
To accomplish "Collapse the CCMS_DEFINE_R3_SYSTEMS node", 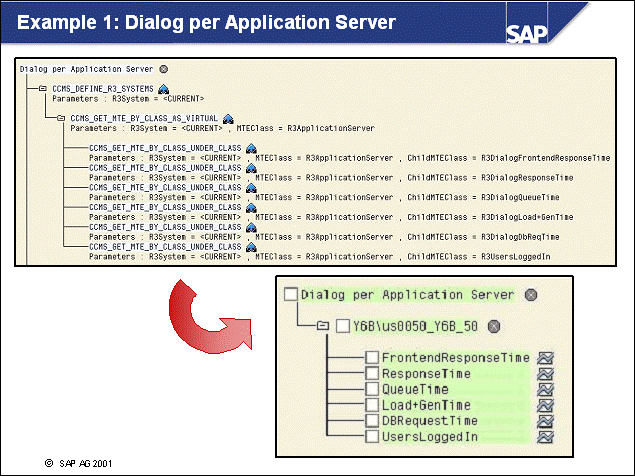I will 42,89.
